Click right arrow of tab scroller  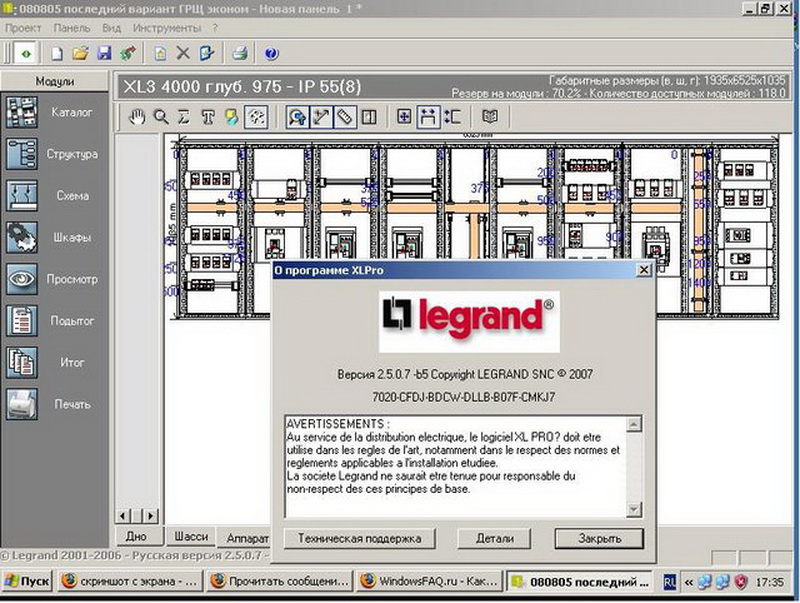click(x=151, y=516)
